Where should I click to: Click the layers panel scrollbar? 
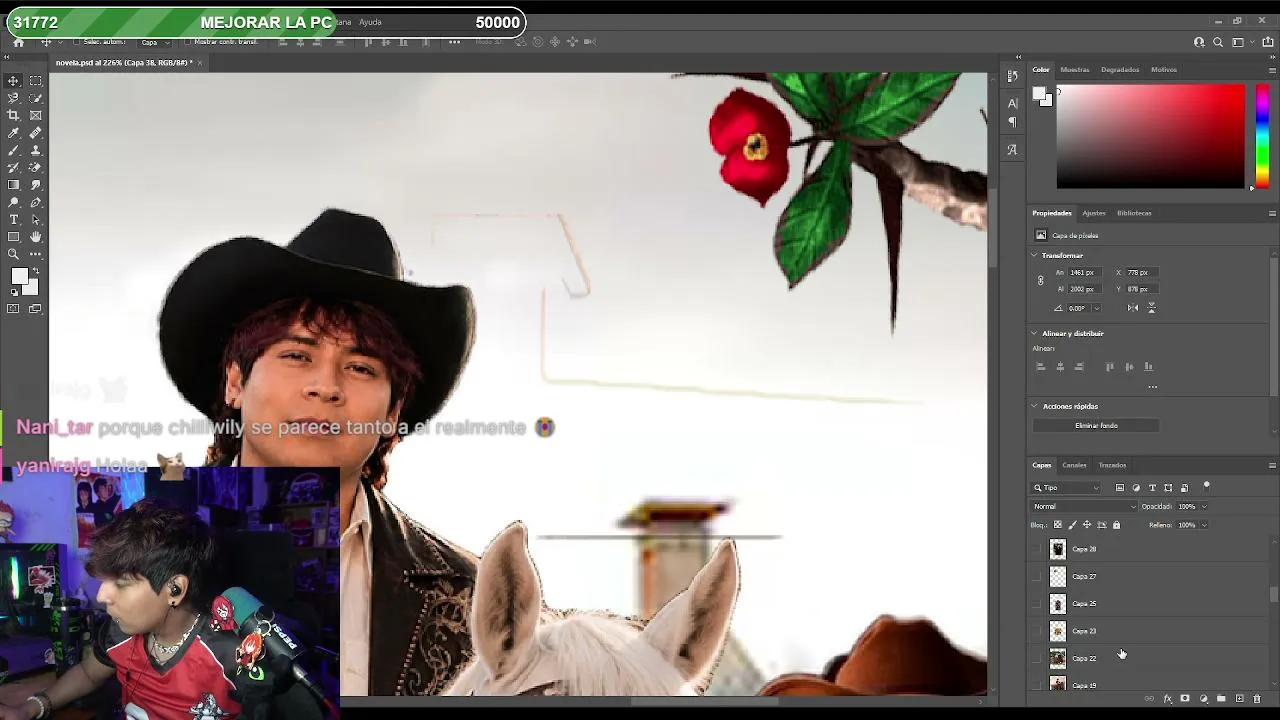tap(1273, 594)
